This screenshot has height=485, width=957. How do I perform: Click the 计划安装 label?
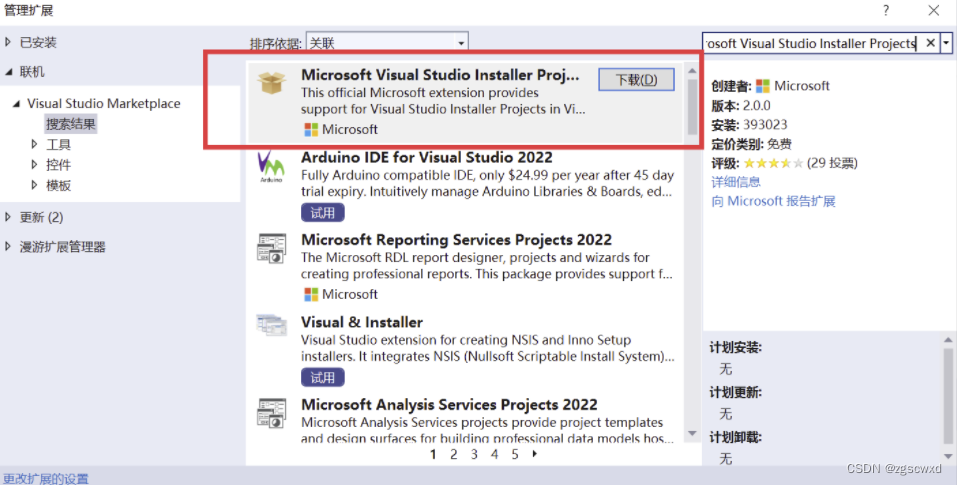(735, 348)
